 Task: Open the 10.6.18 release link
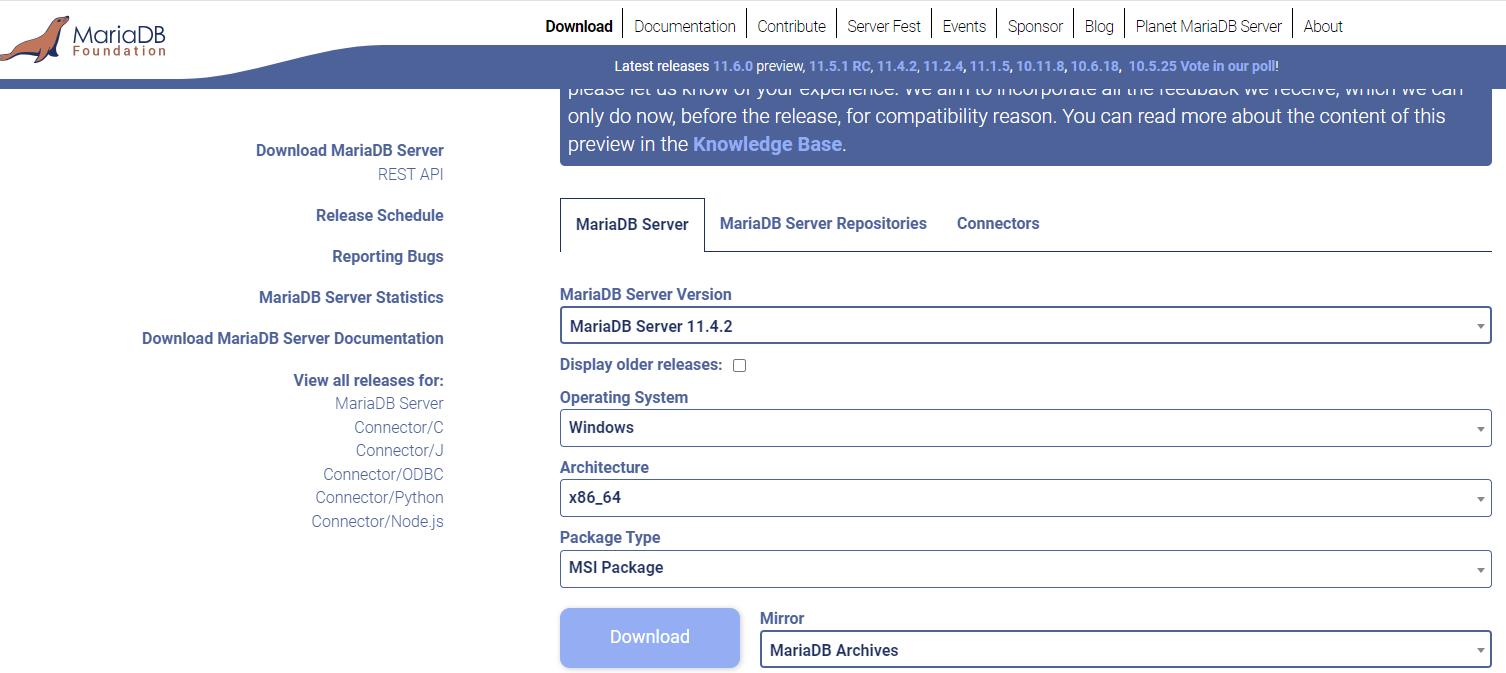click(1094, 66)
